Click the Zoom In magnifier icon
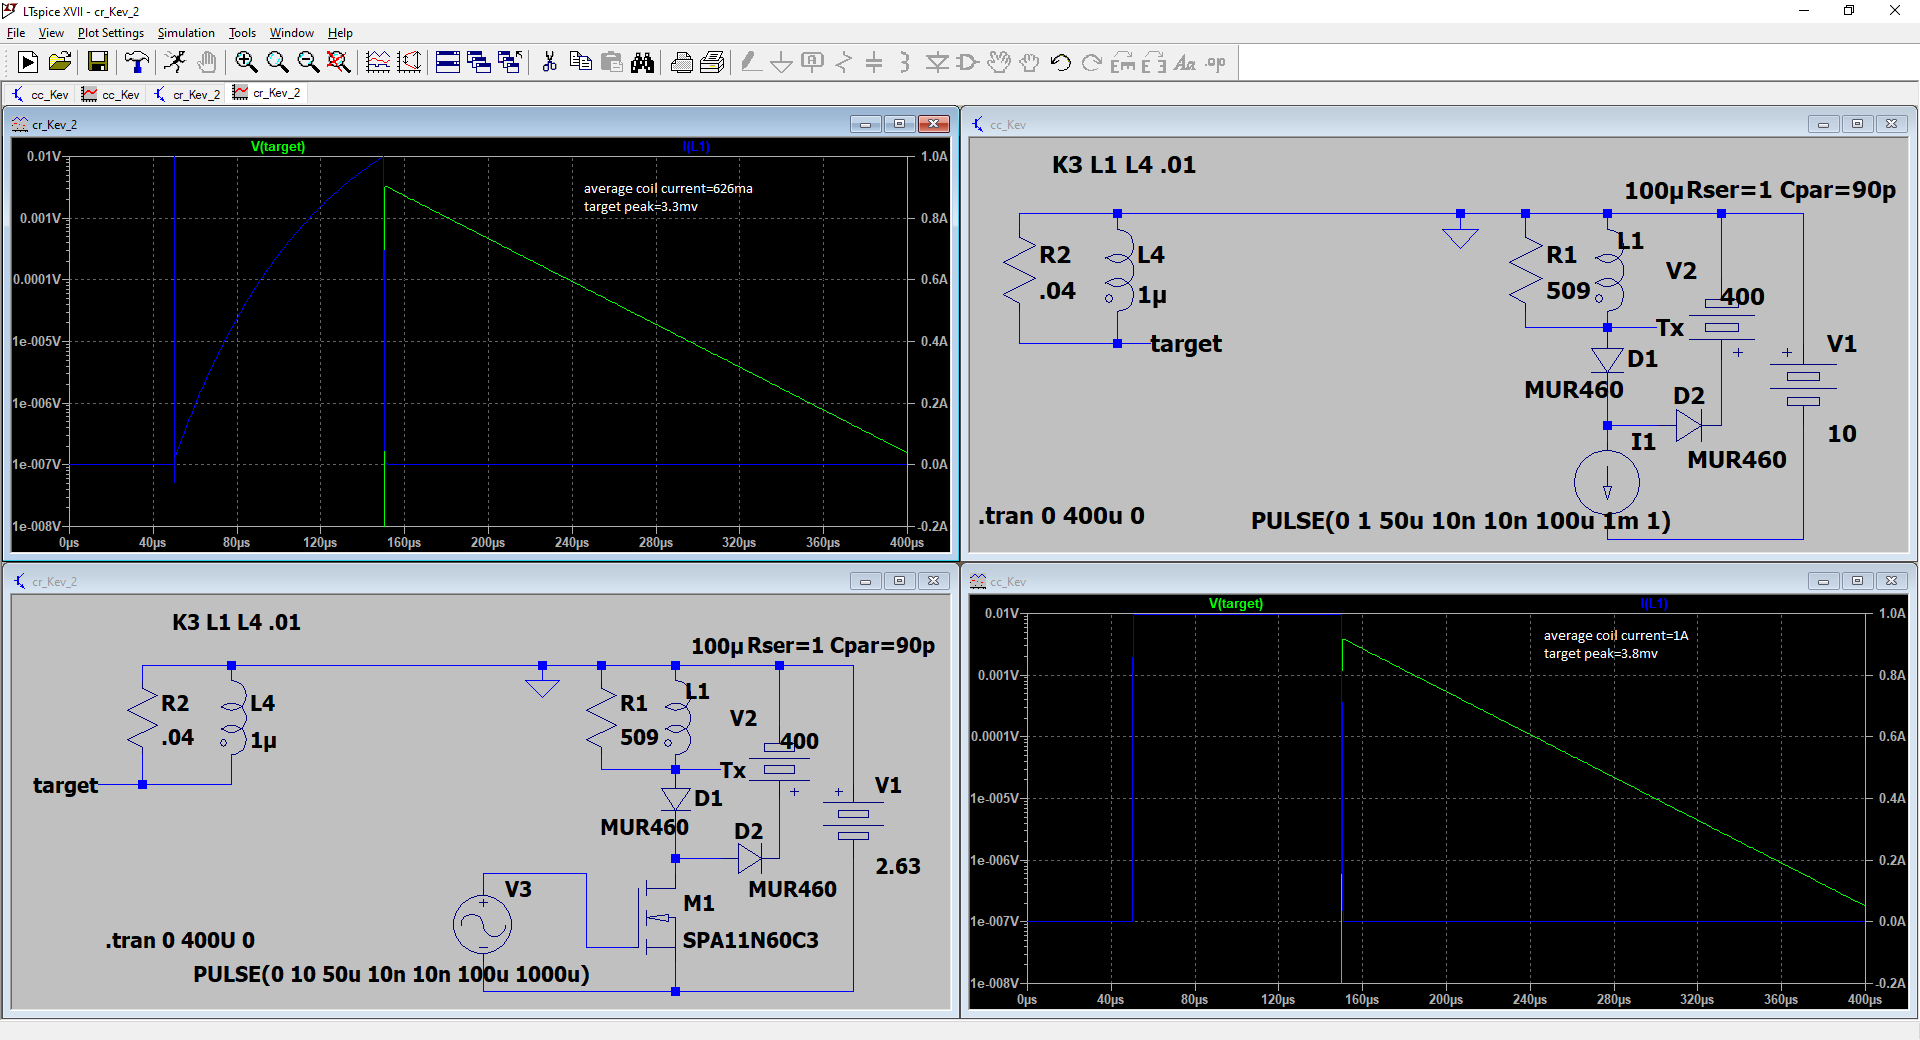Viewport: 1920px width, 1040px height. coord(246,63)
